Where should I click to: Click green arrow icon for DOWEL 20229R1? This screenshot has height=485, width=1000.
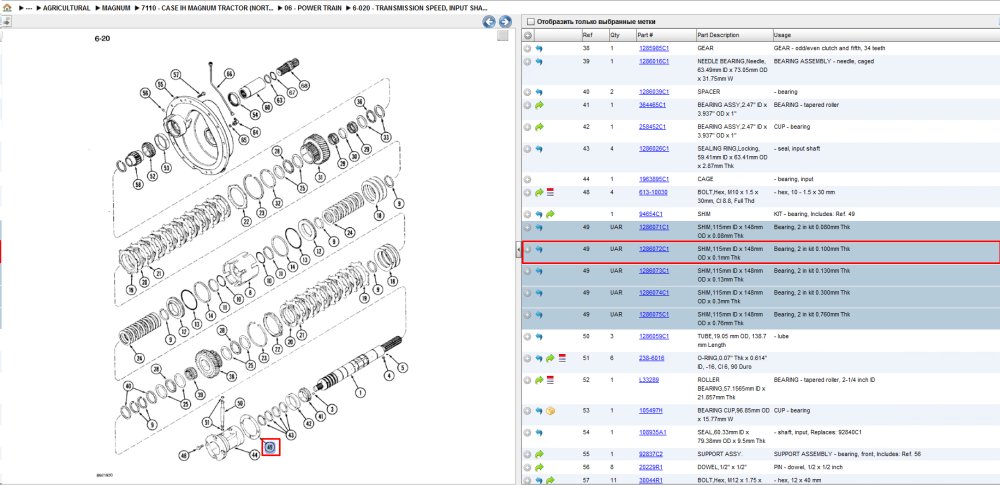click(539, 467)
